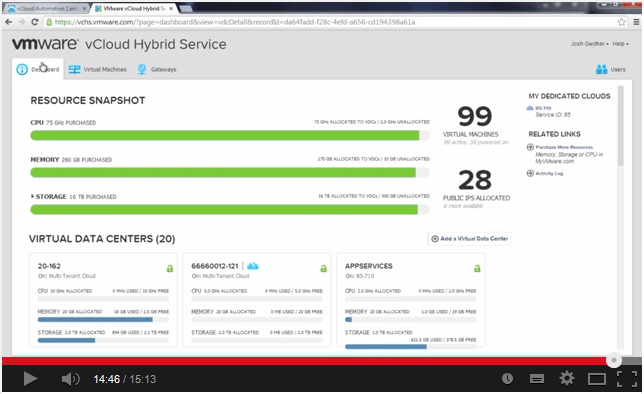Image resolution: width=644 pixels, height=394 pixels.
Task: Click the green lock on APPSERVICES card
Action: tap(477, 268)
